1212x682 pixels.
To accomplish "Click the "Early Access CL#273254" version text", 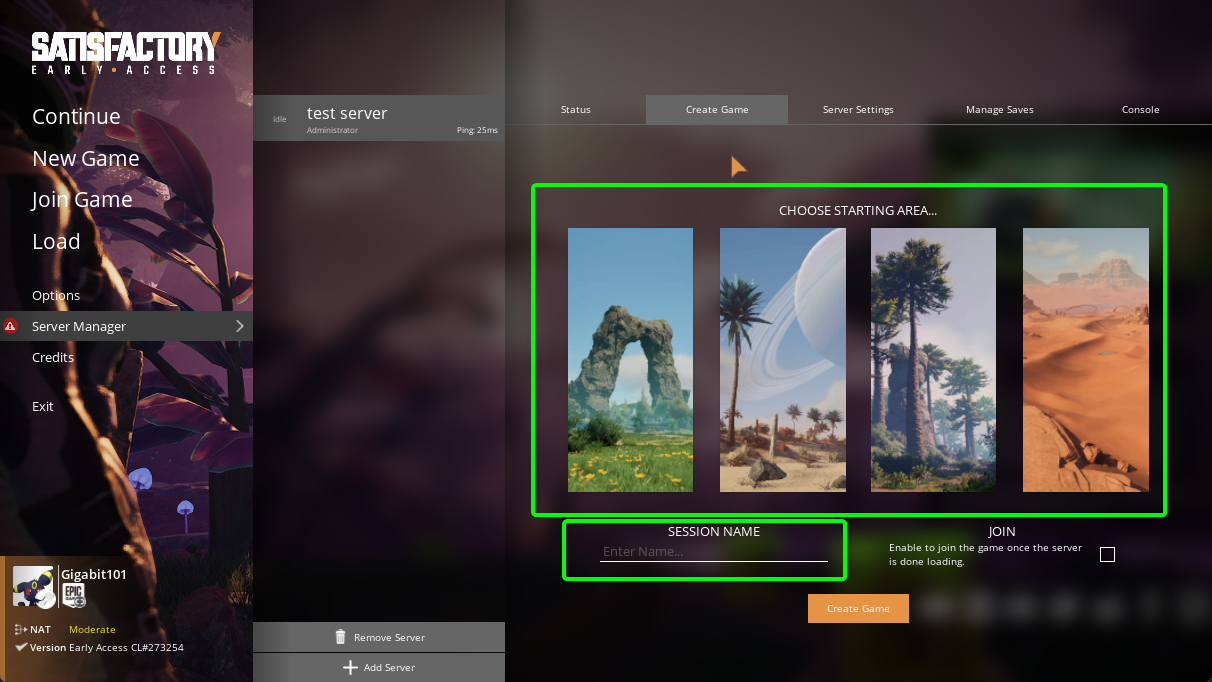I will pyautogui.click(x=126, y=647).
